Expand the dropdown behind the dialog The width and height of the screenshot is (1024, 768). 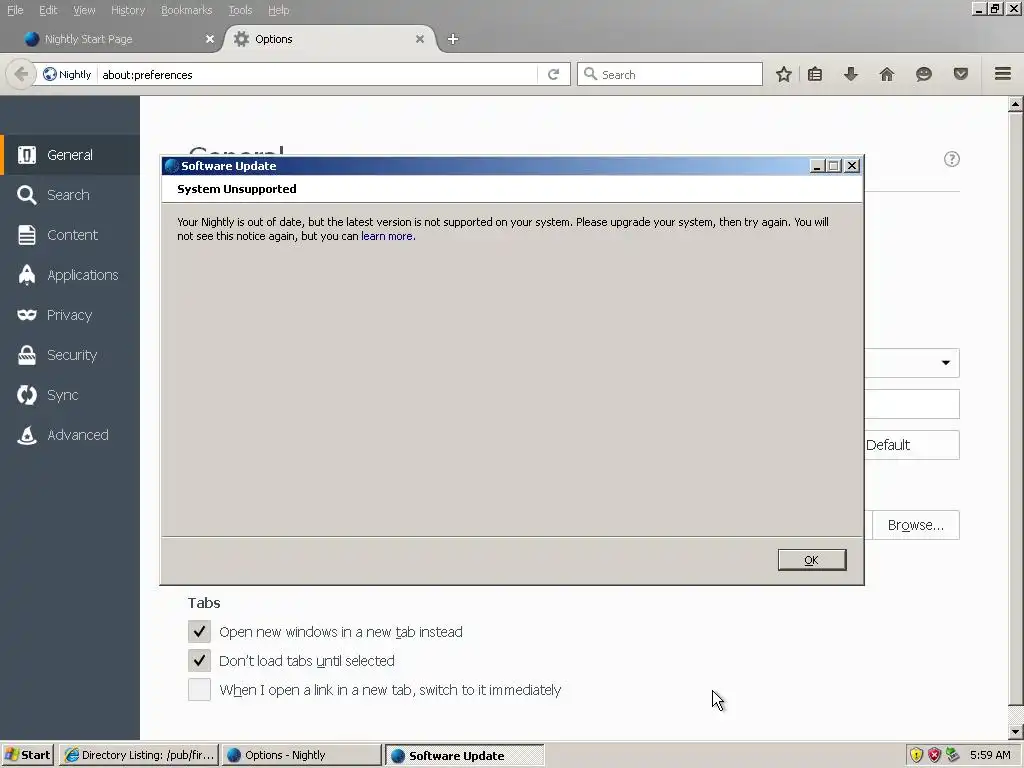(945, 363)
